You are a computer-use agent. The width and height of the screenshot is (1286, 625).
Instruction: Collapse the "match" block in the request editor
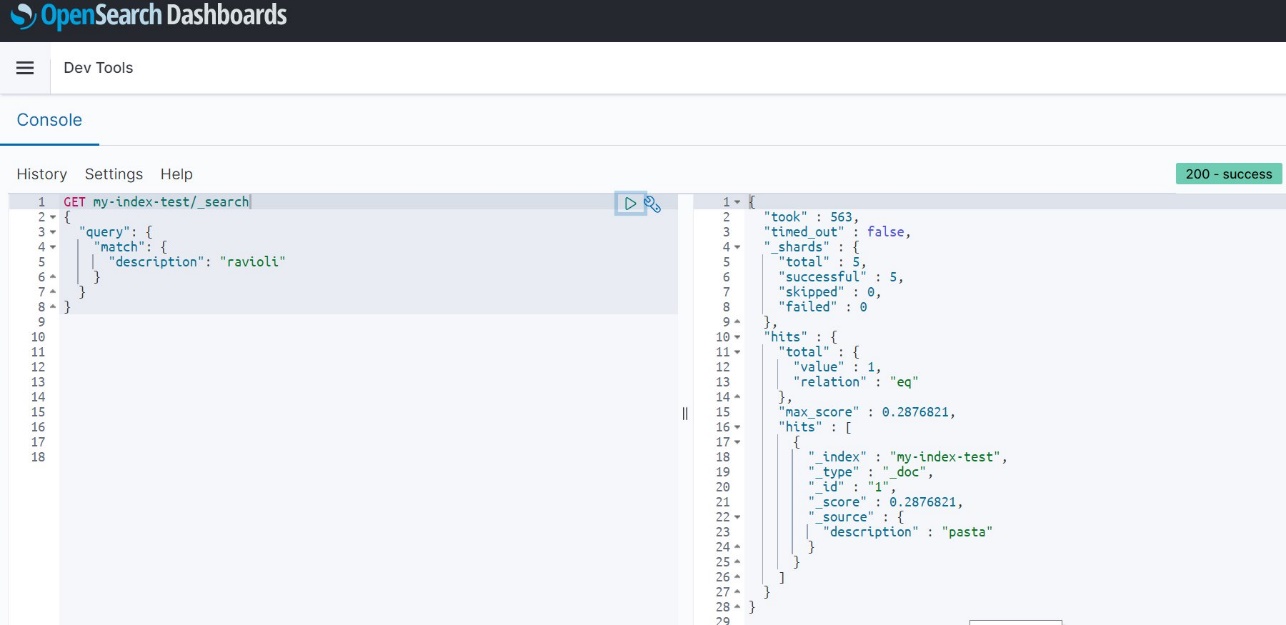[x=53, y=247]
